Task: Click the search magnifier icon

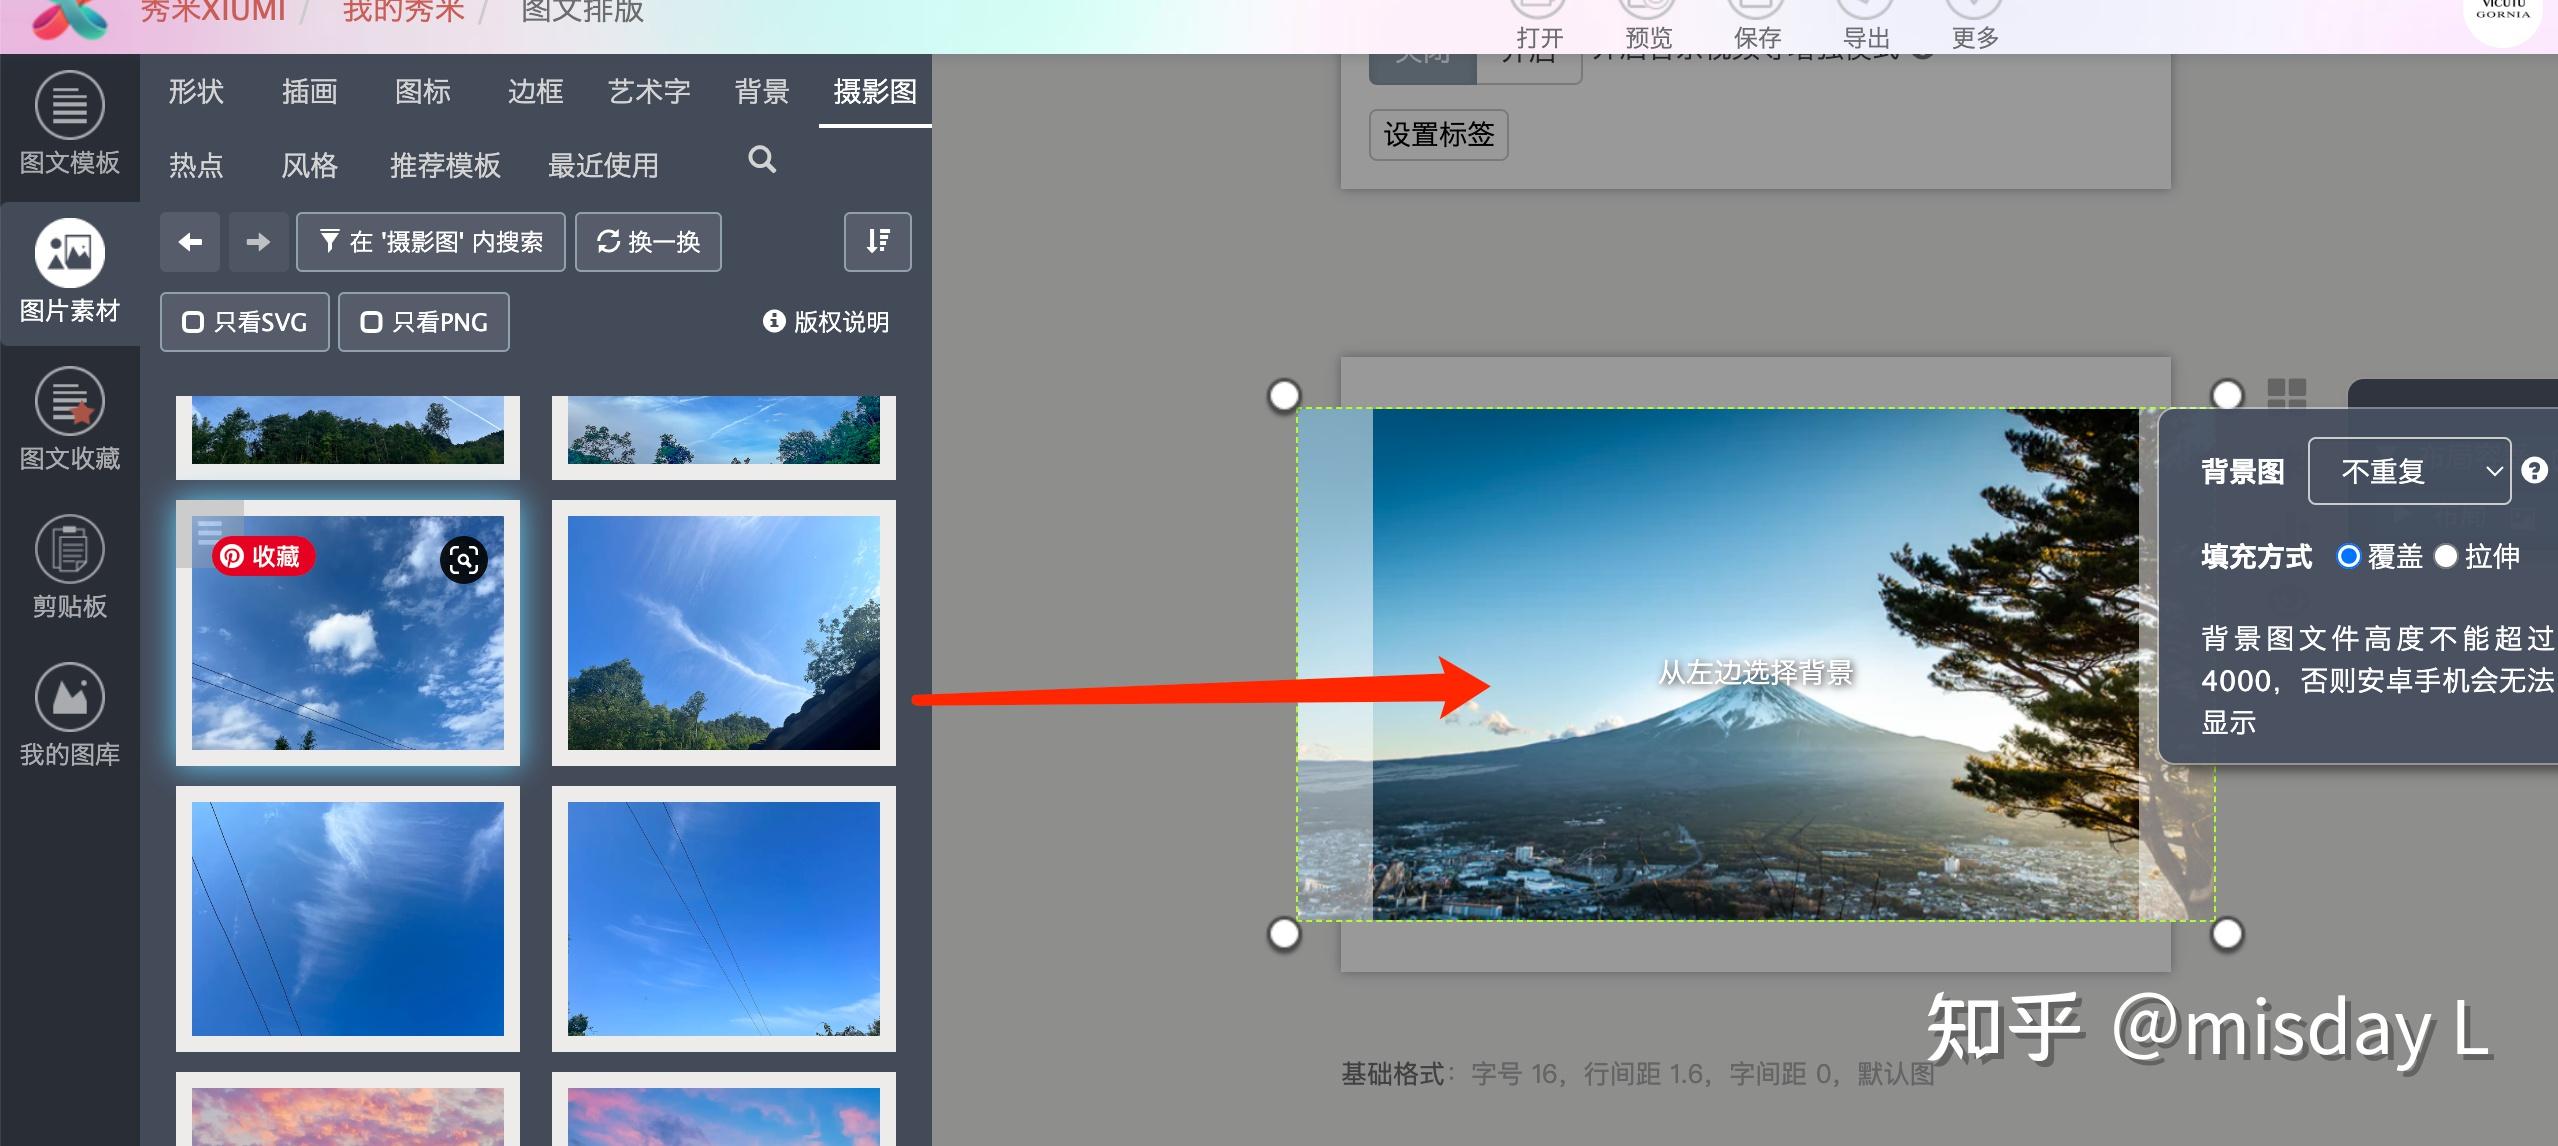Action: coord(762,160)
